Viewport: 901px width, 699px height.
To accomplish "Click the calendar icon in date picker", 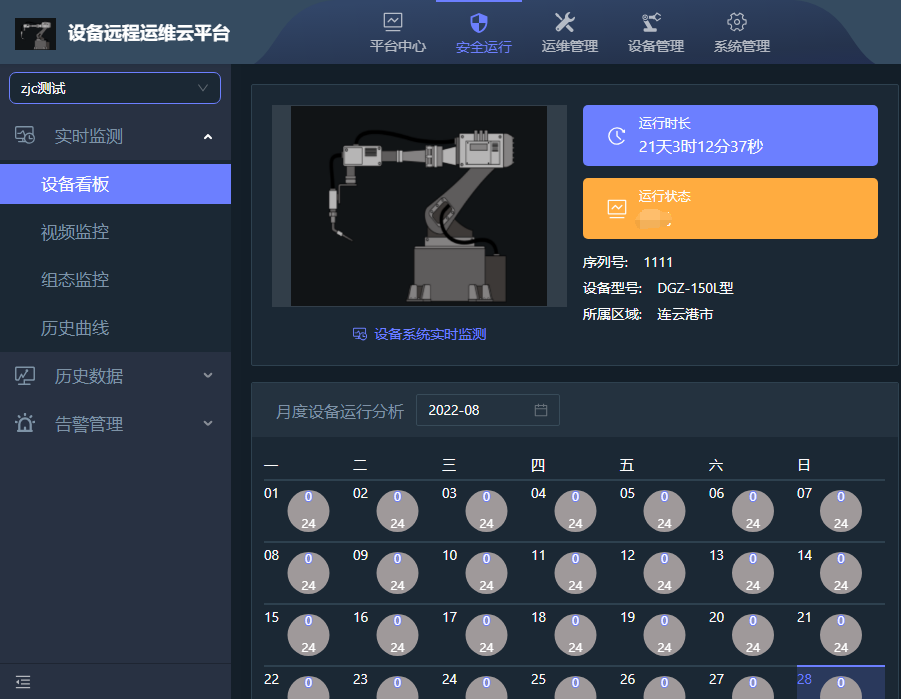I will coord(541,410).
